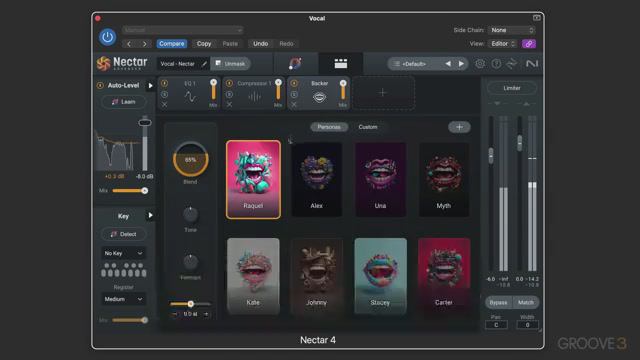Open the Default preset browser
Viewport: 640px width, 360px height.
pyautogui.click(x=414, y=64)
